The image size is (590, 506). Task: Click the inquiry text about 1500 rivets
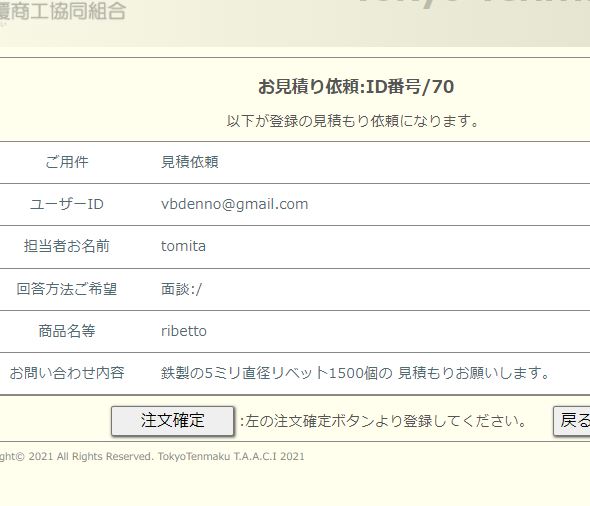coord(355,373)
